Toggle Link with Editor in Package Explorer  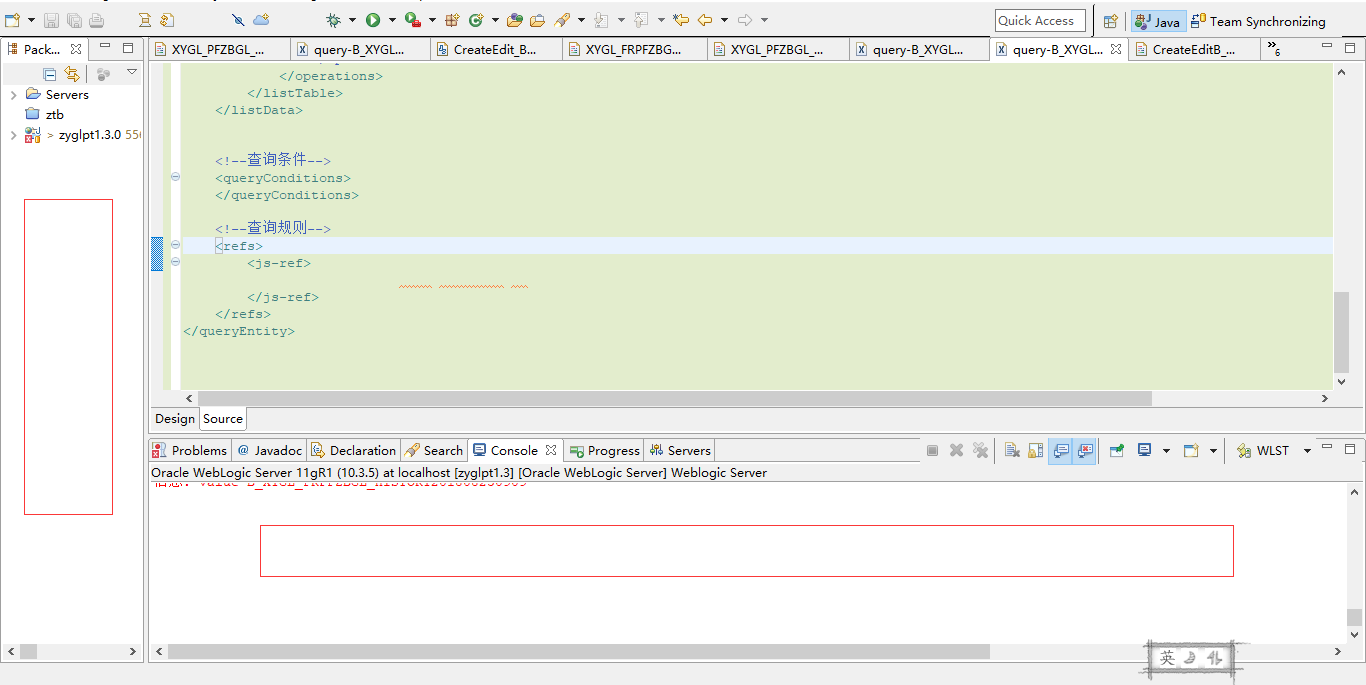(72, 74)
